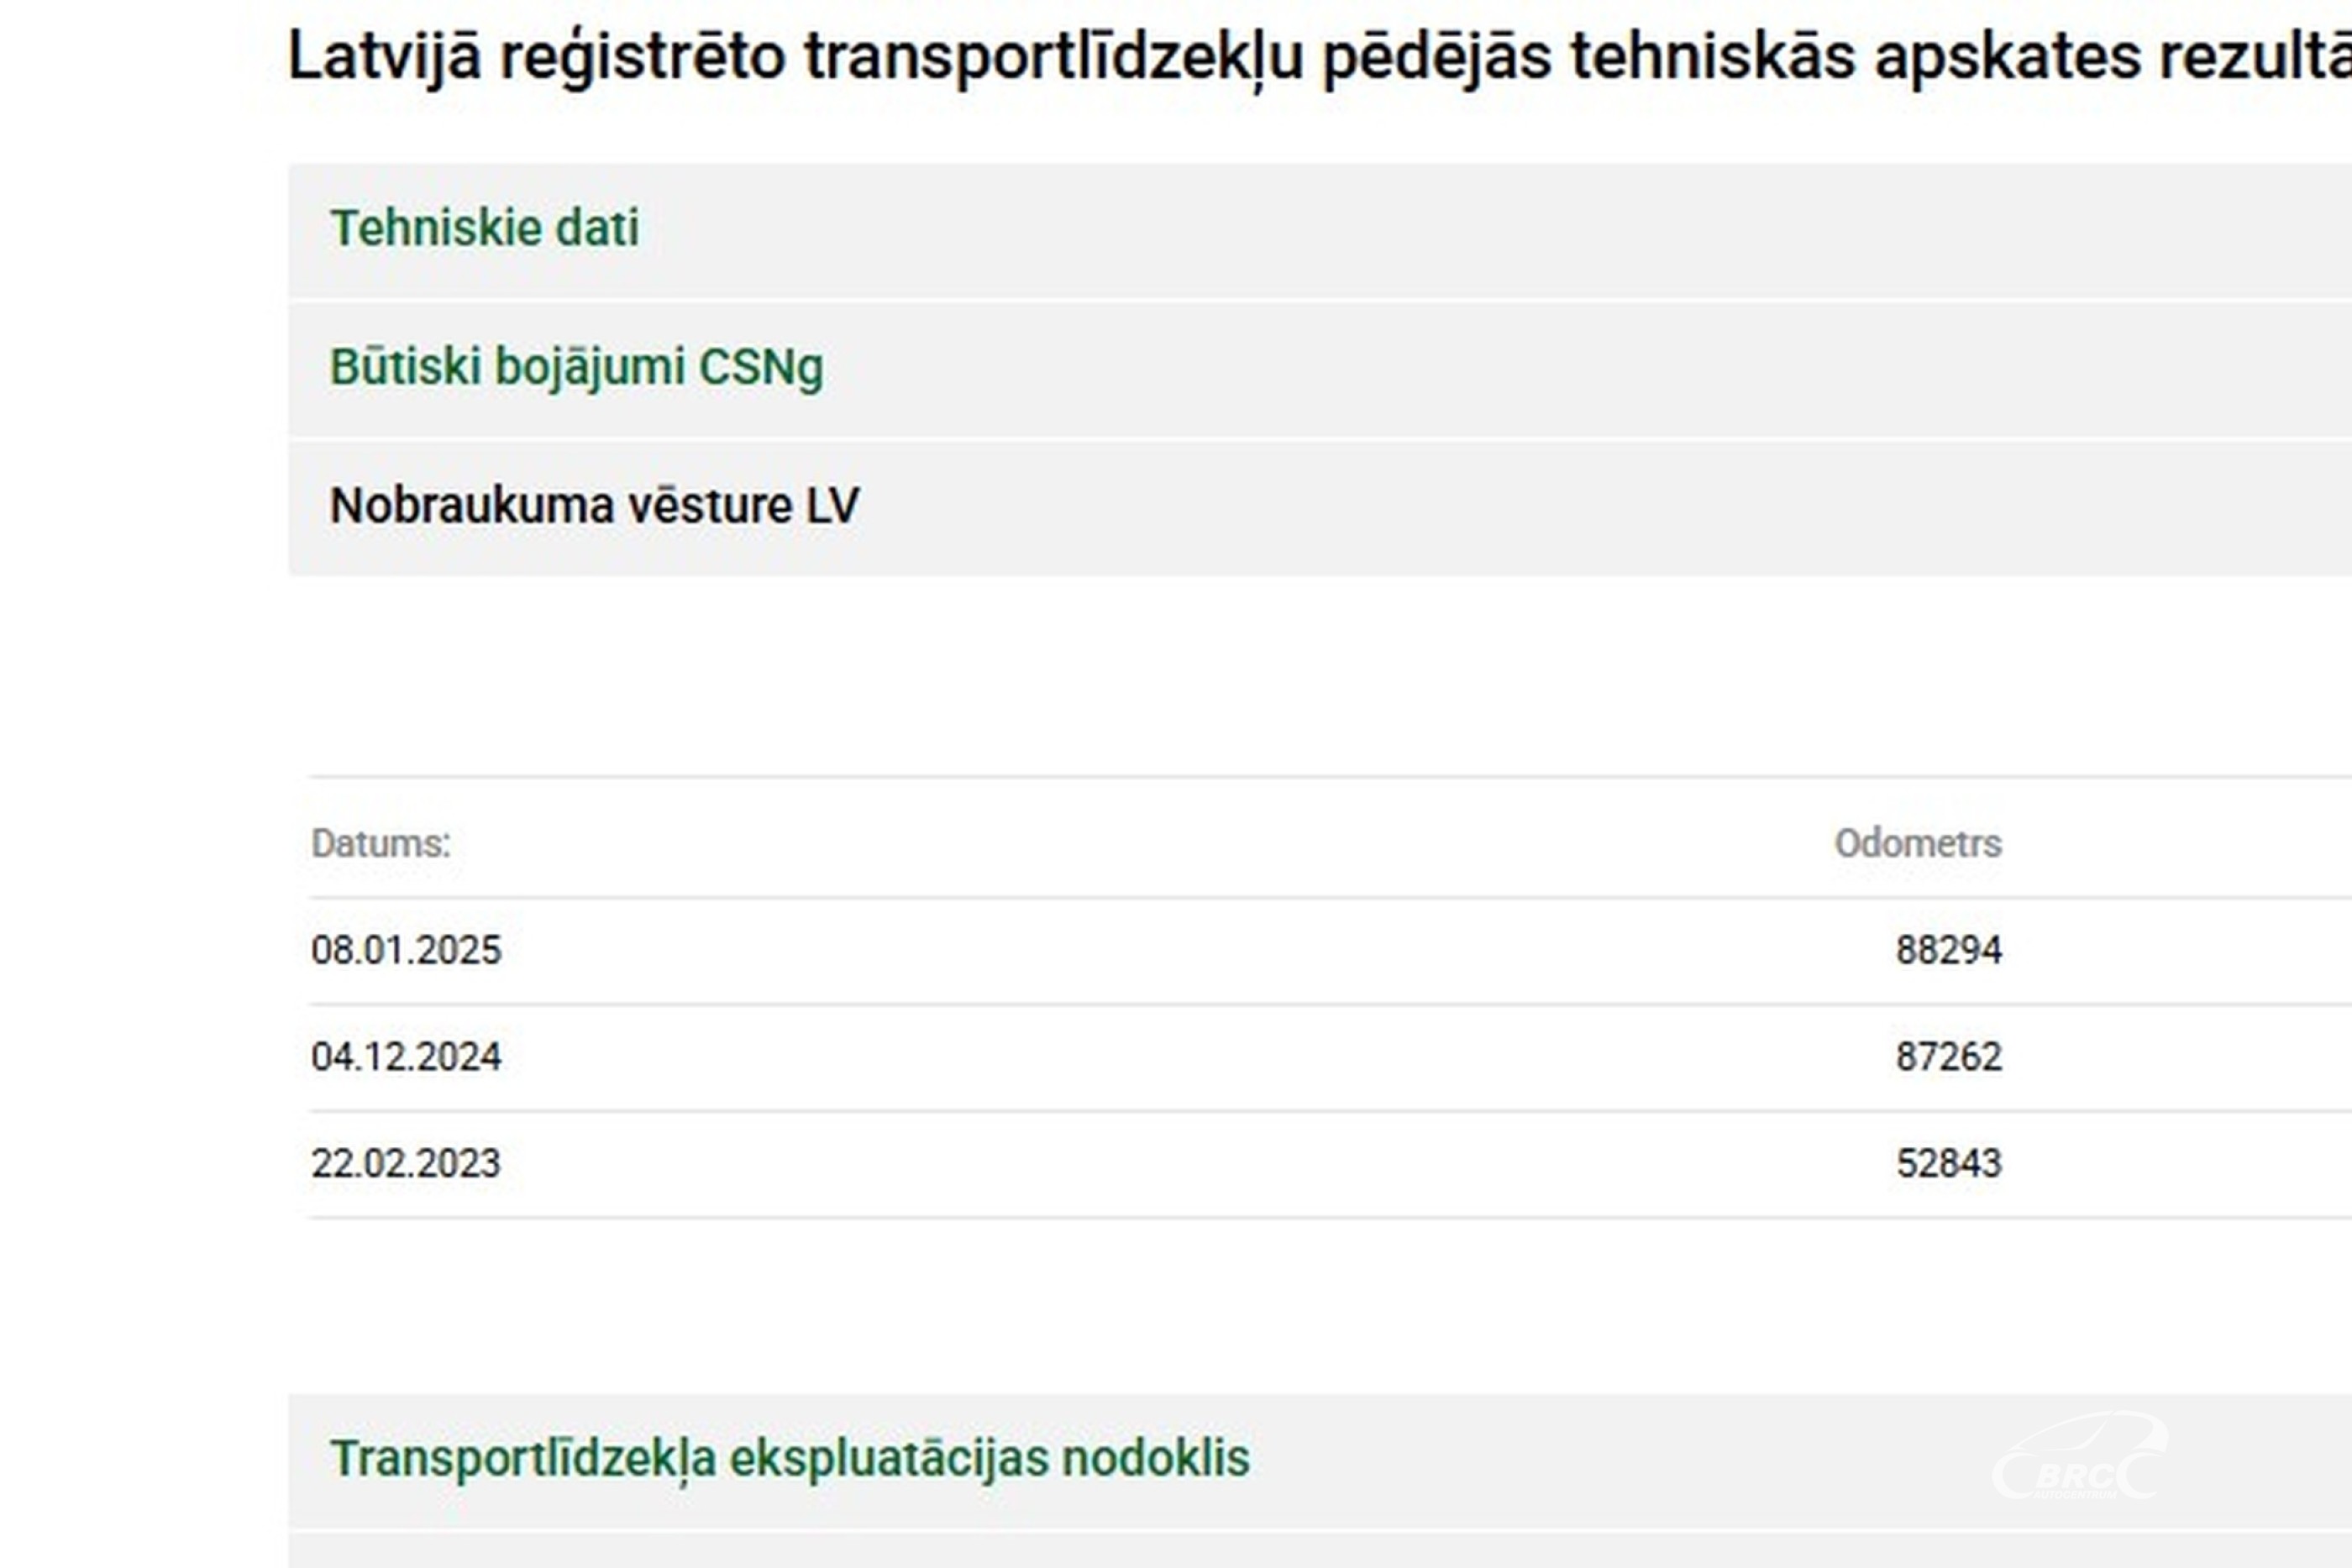
Task: Click the odometer value 52843
Action: pos(1948,1164)
